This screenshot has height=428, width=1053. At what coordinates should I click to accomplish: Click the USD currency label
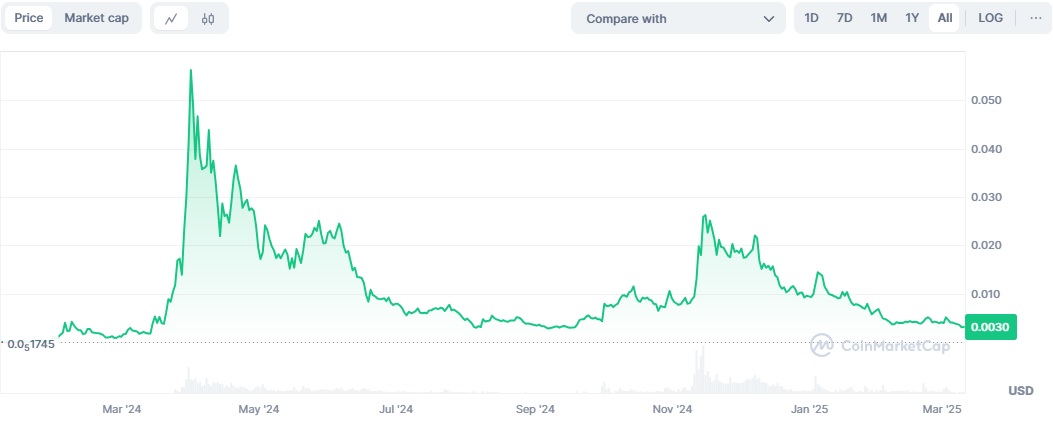click(x=1021, y=390)
